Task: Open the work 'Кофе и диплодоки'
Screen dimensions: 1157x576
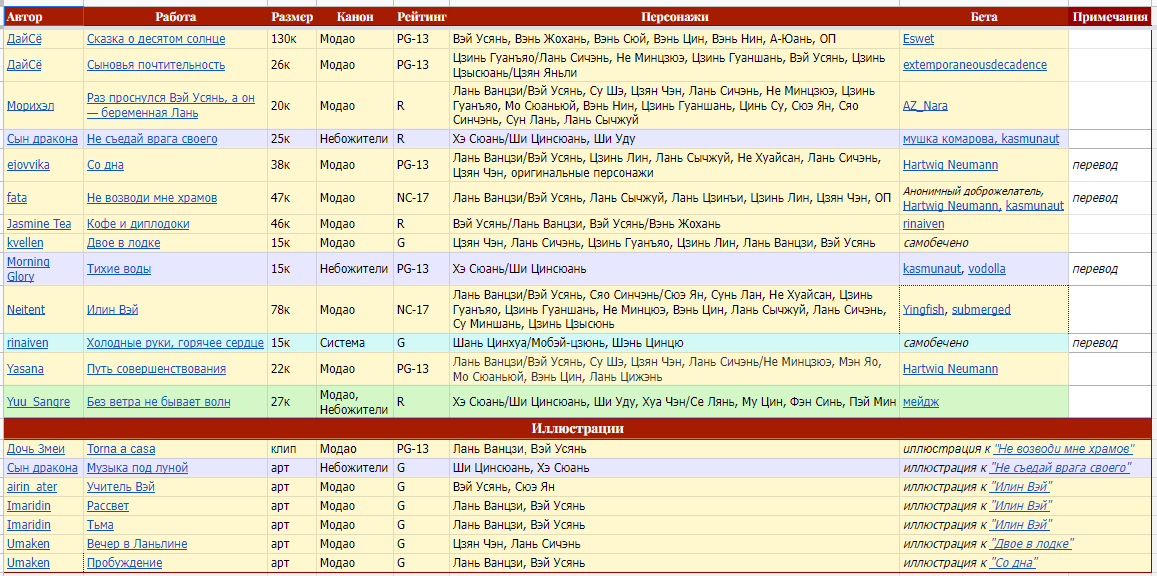Action: point(138,223)
